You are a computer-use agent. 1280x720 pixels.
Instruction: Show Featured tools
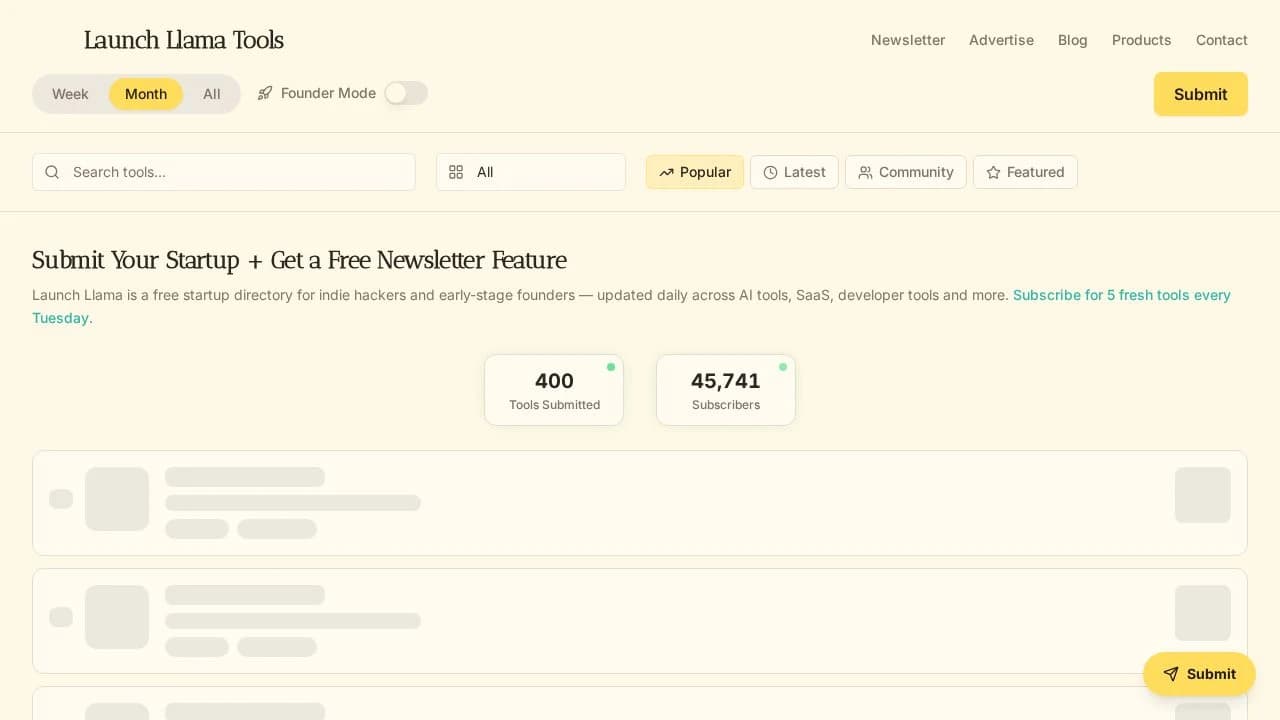[x=1025, y=172]
